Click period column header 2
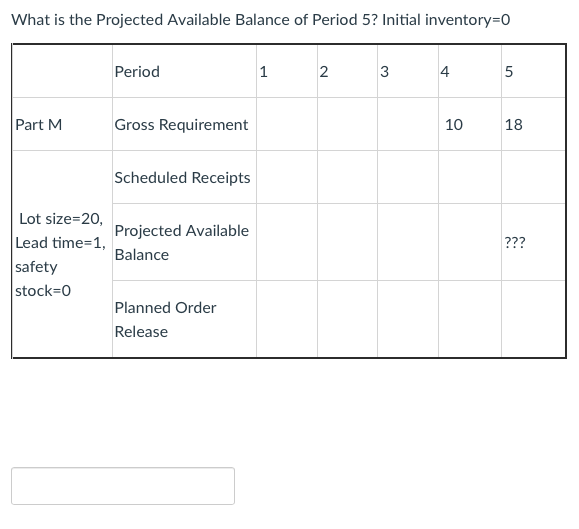The image size is (579, 529). click(324, 72)
